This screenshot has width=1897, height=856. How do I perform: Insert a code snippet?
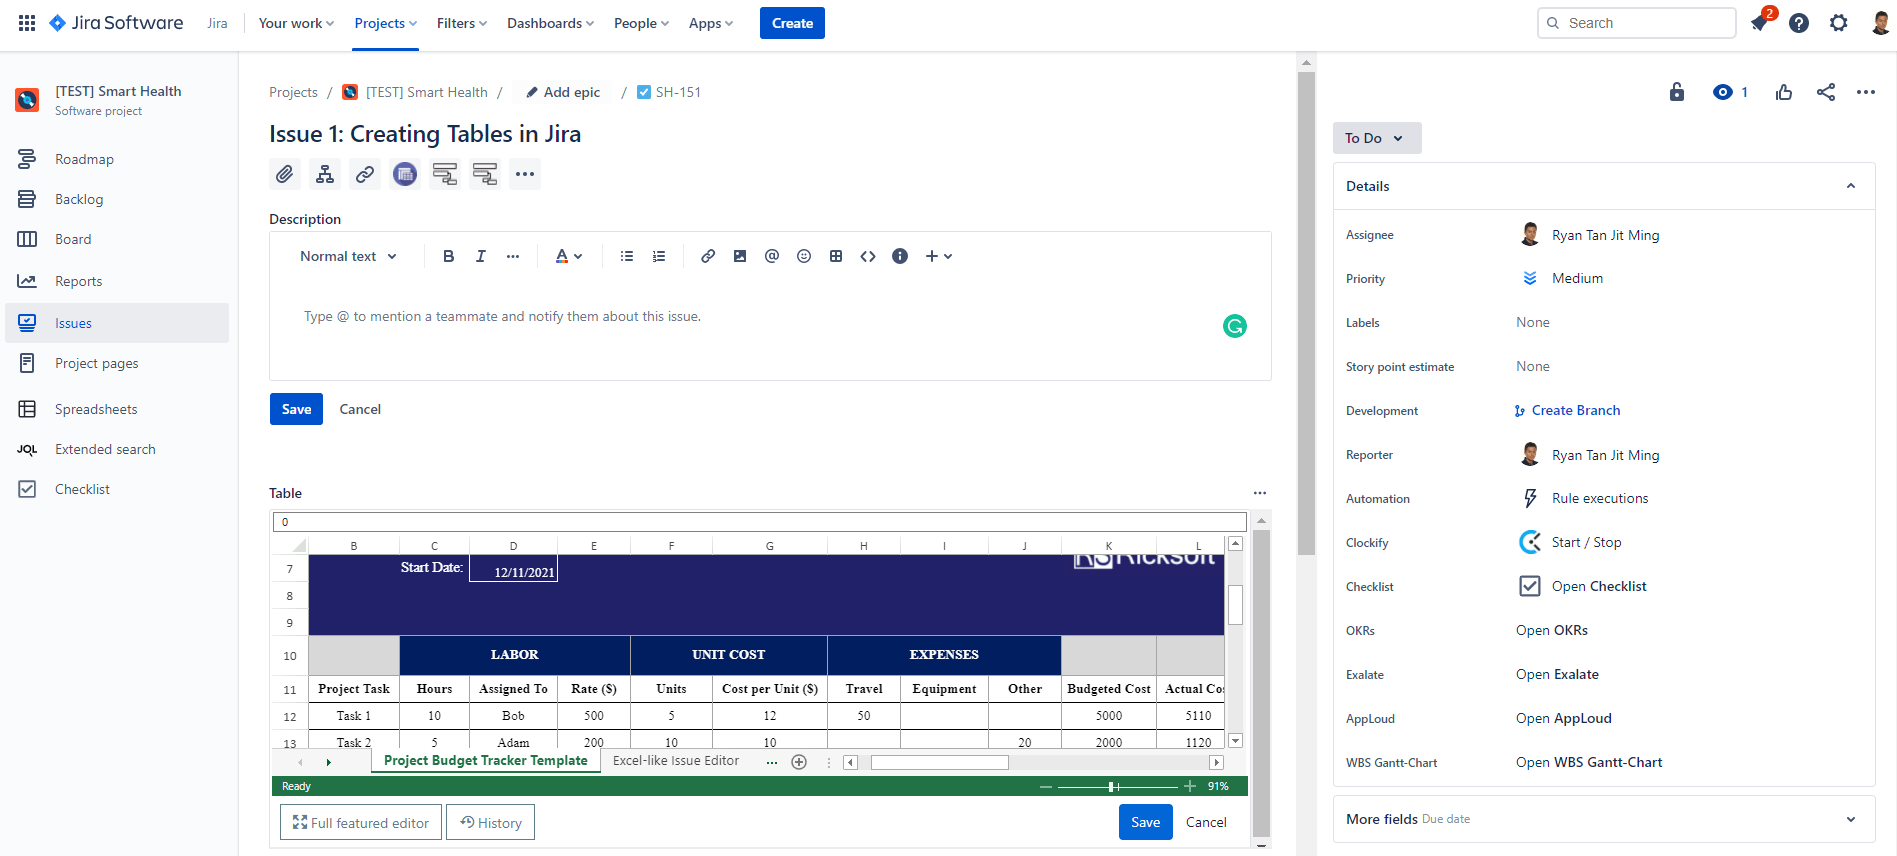[x=868, y=256]
